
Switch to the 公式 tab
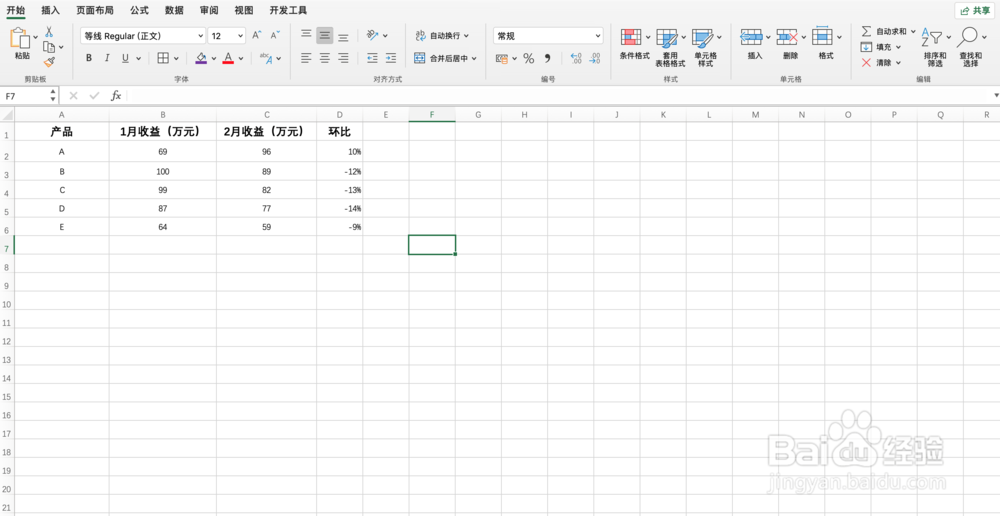tap(139, 10)
